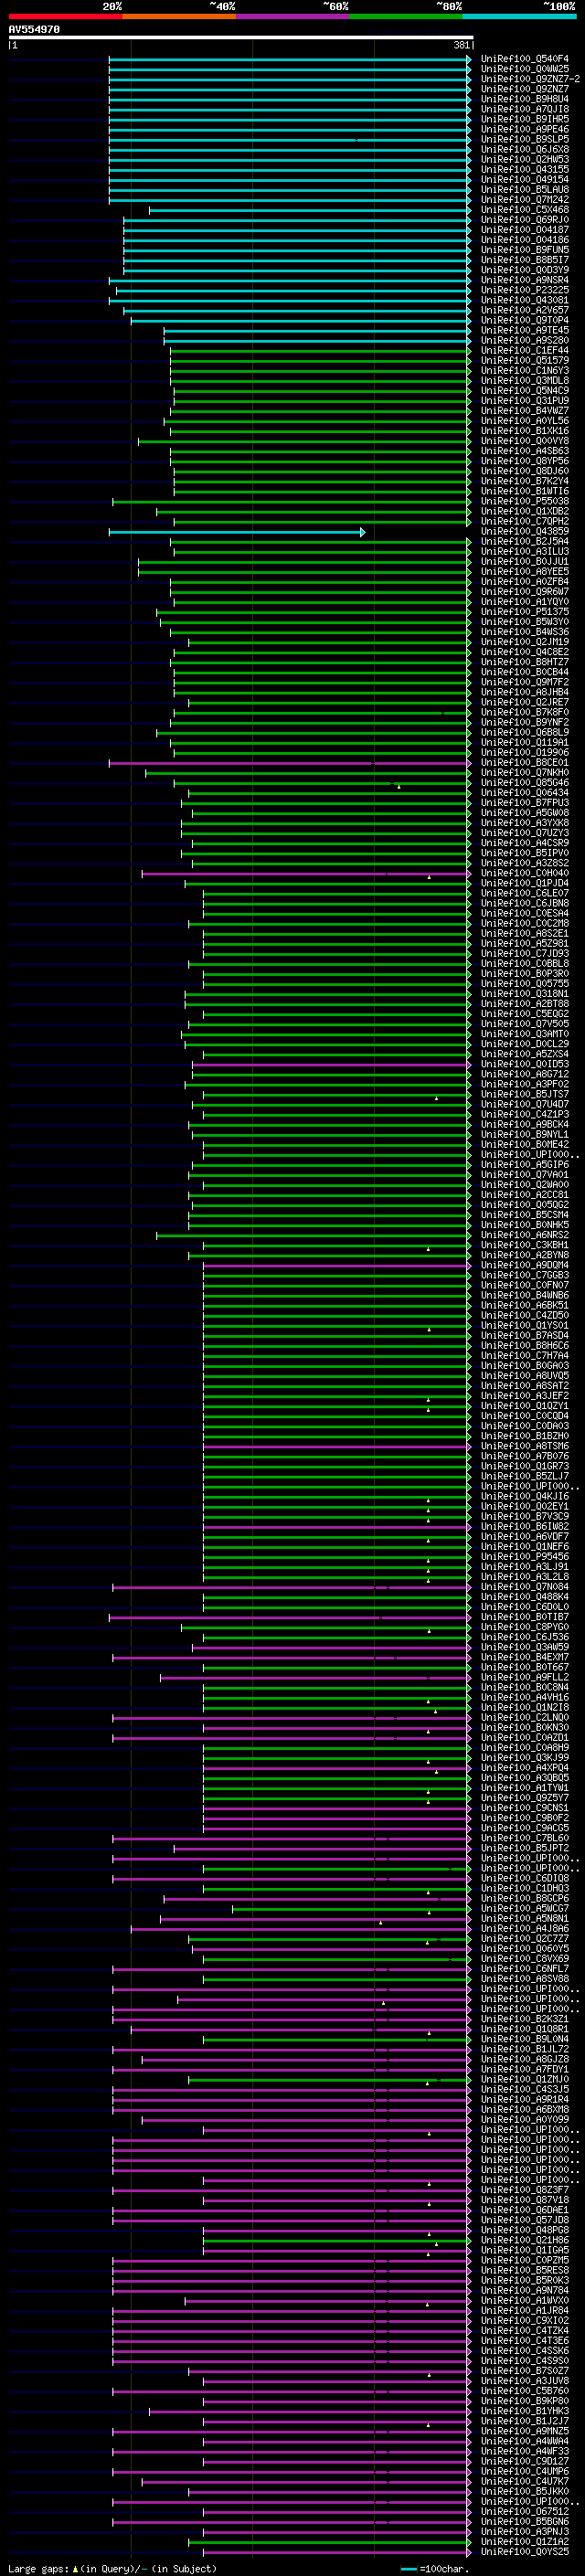Click hit label UniRef100_O67512

click(525, 2511)
